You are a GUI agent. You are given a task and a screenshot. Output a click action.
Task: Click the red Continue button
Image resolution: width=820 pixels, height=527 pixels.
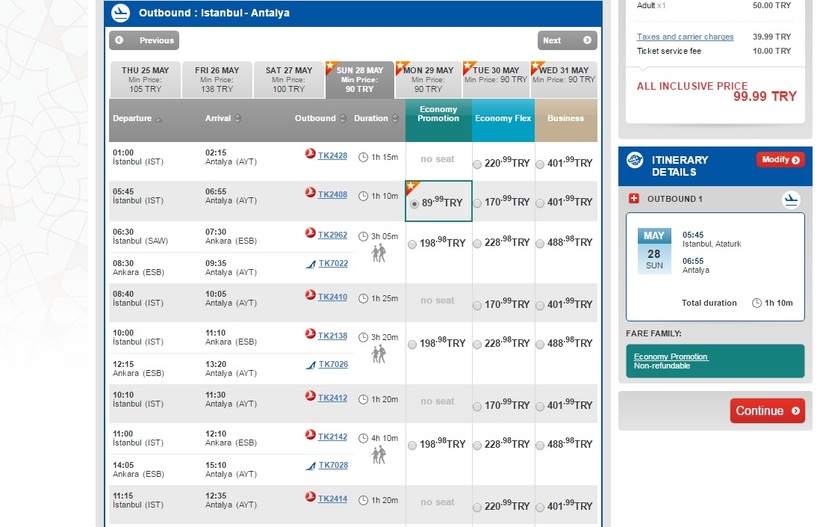767,411
